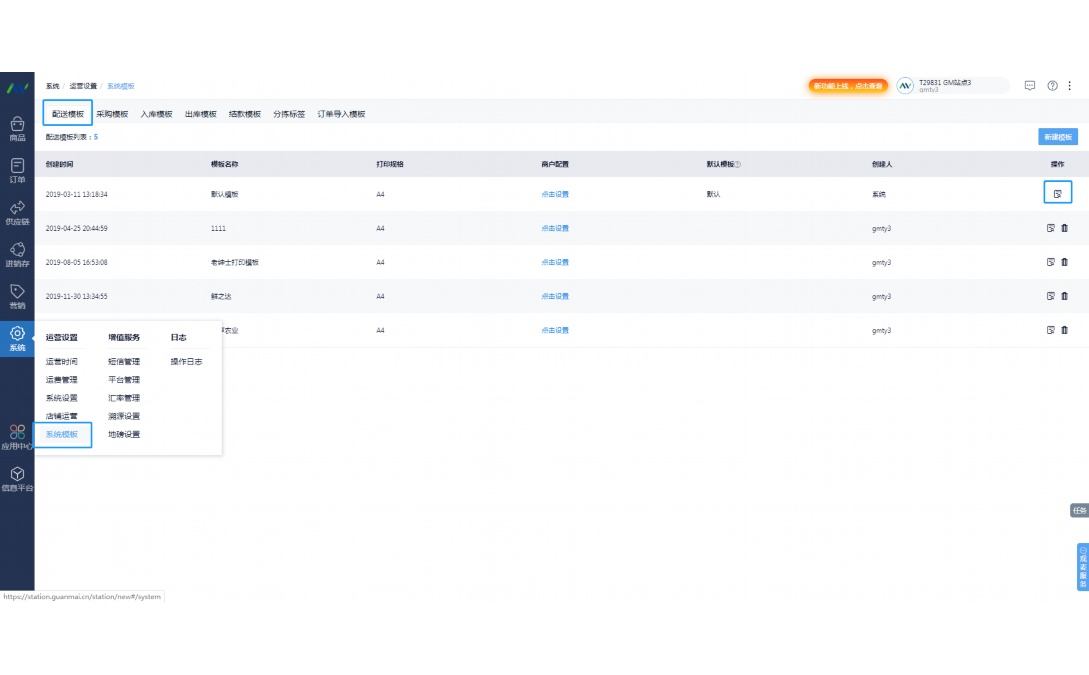Image resolution: width=1089 pixels, height=675 pixels.
Task: Open the 商品 sidebar icon
Action: [x=17, y=128]
